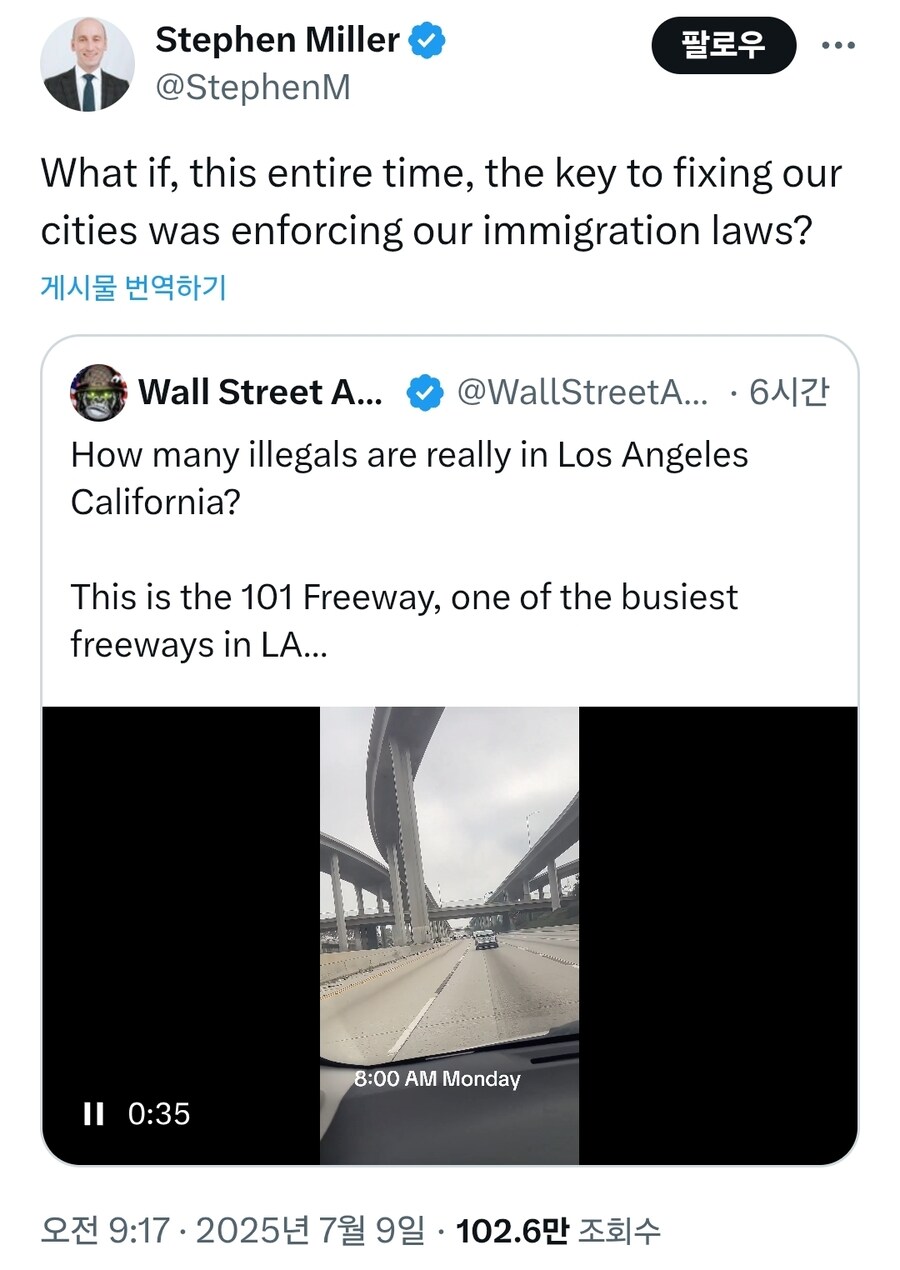Click the main tweet text about immigration laws
This screenshot has width=900, height=1270.
tap(440, 202)
